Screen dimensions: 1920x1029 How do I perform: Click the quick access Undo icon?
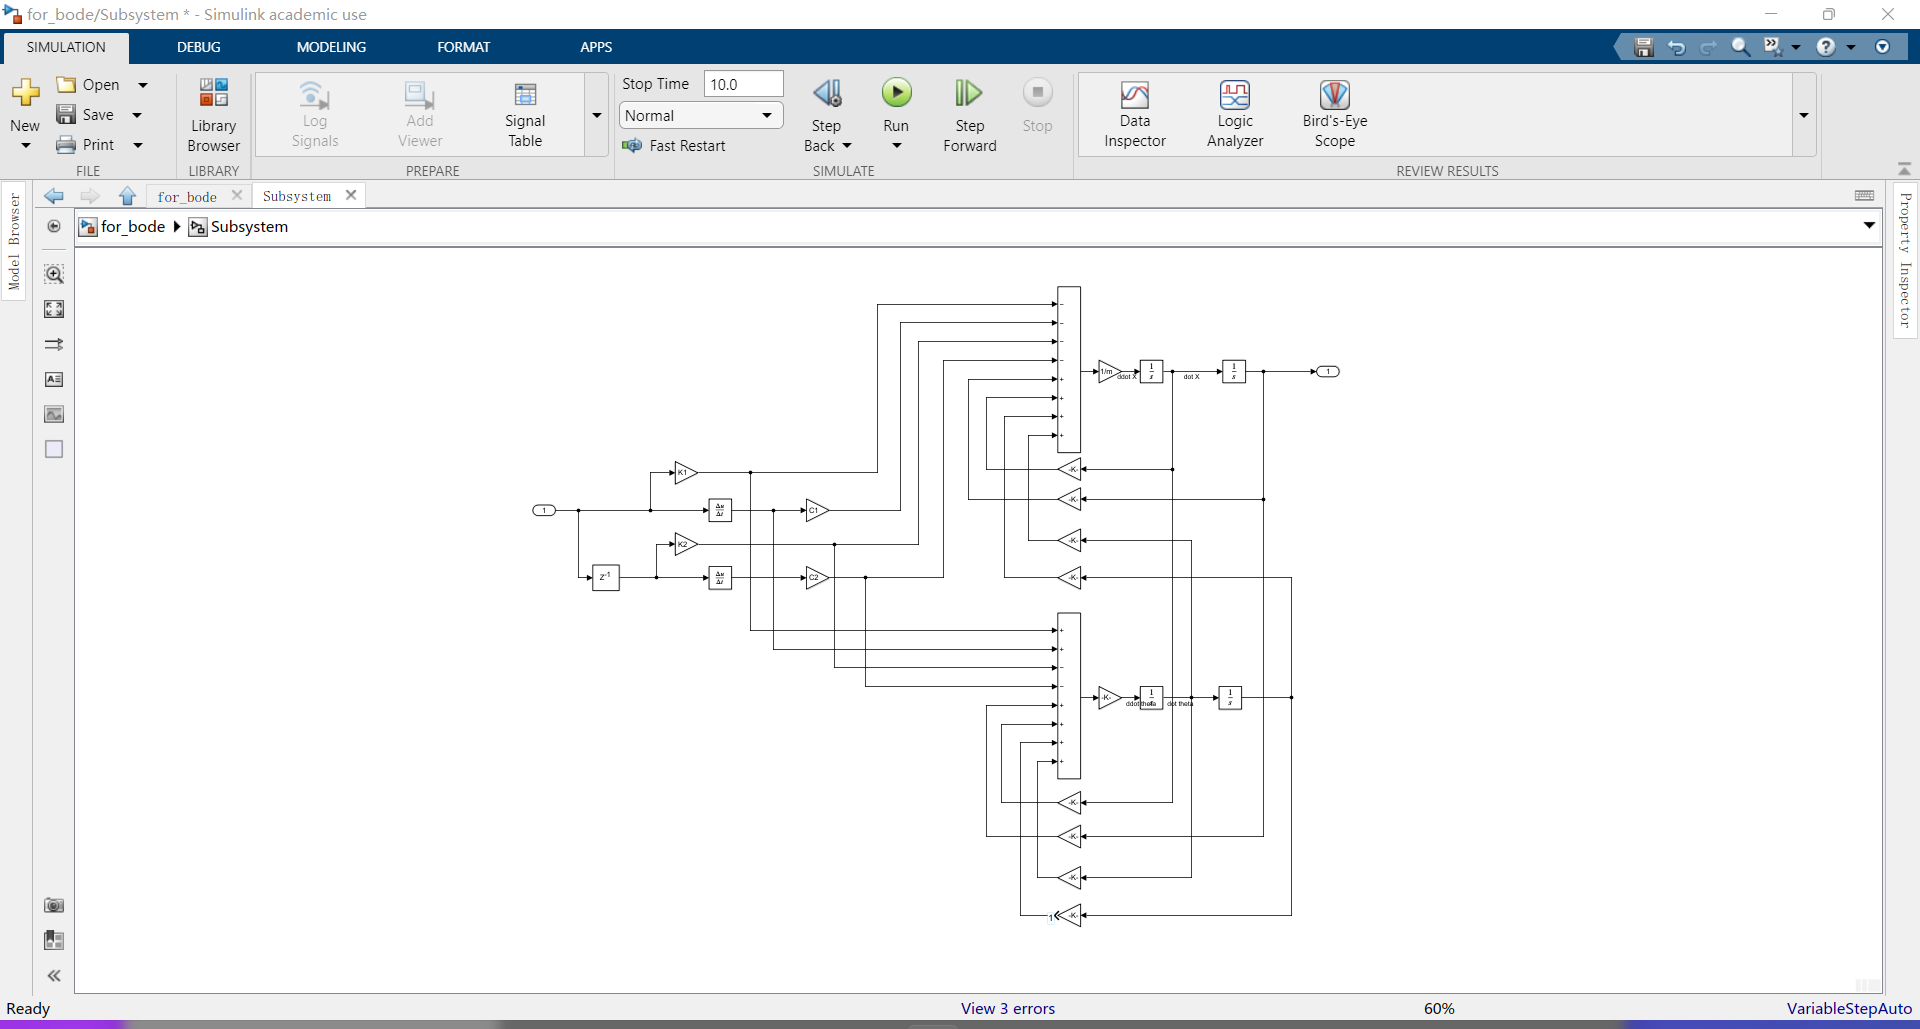pyautogui.click(x=1676, y=47)
